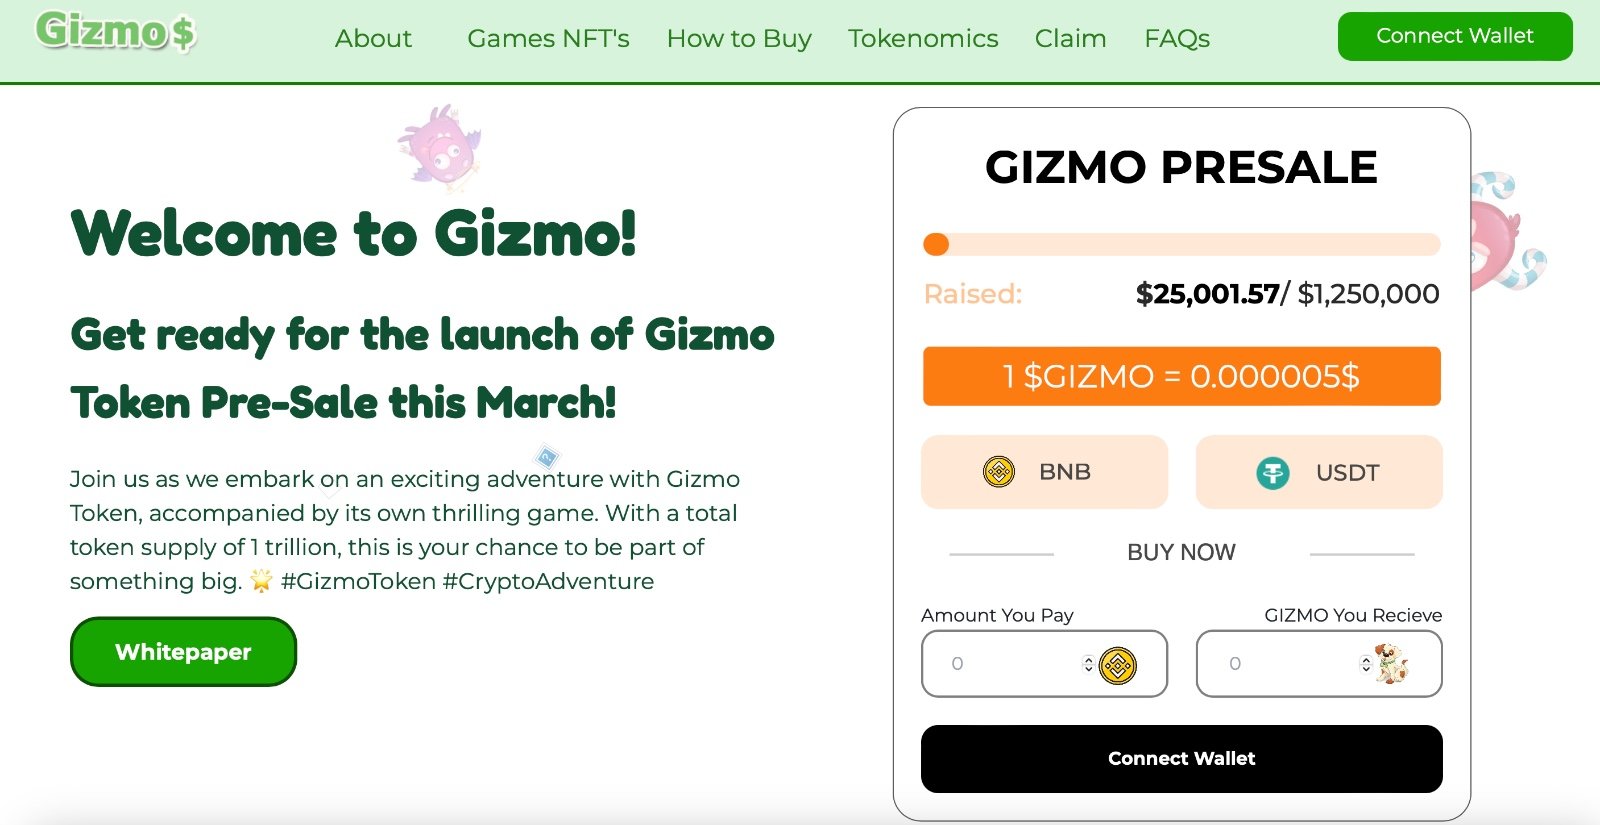1600x825 pixels.
Task: Open the Whitepaper button
Action: click(183, 652)
